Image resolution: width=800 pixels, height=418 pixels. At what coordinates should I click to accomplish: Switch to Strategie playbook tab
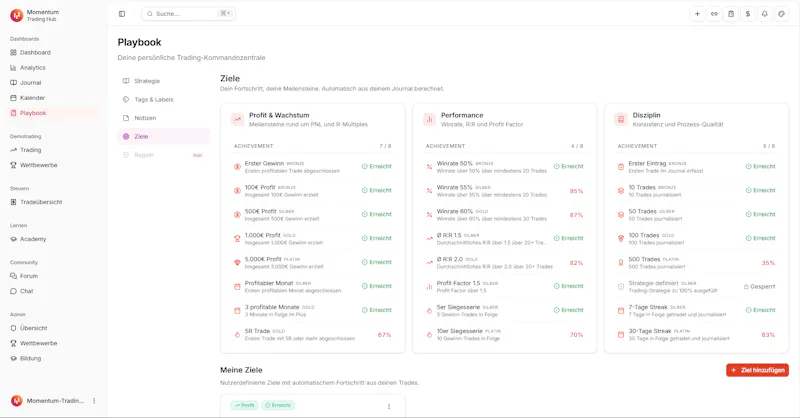tap(163, 81)
